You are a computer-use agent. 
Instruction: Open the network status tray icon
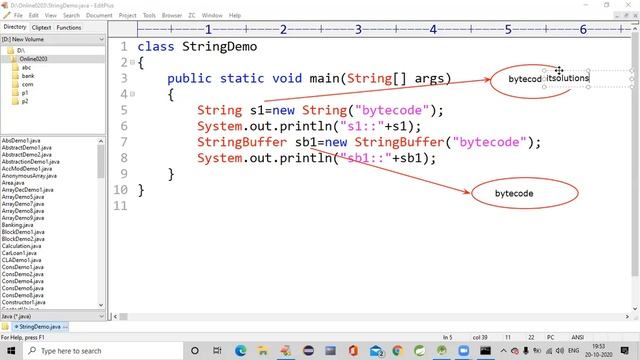point(549,351)
